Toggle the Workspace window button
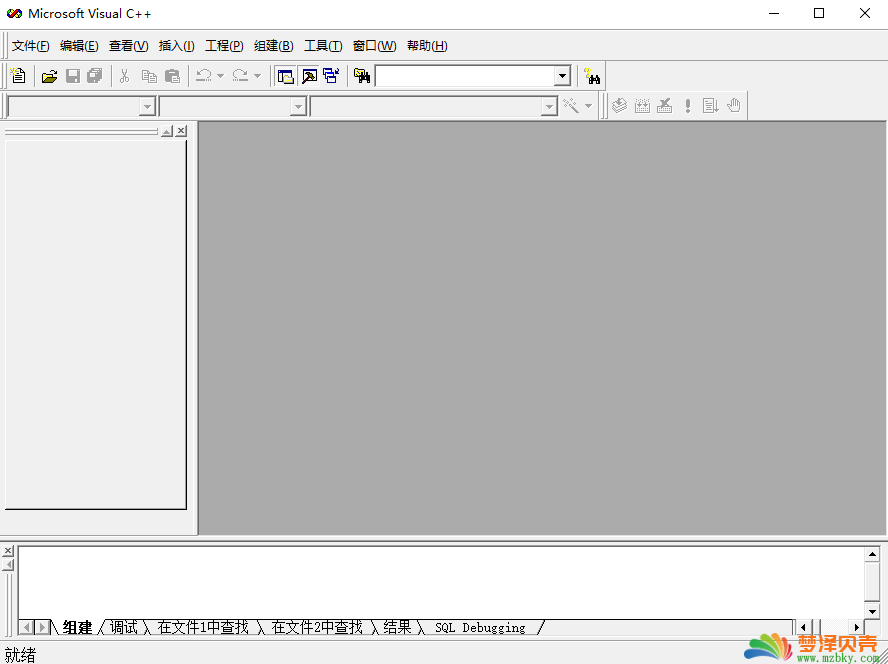 point(285,76)
